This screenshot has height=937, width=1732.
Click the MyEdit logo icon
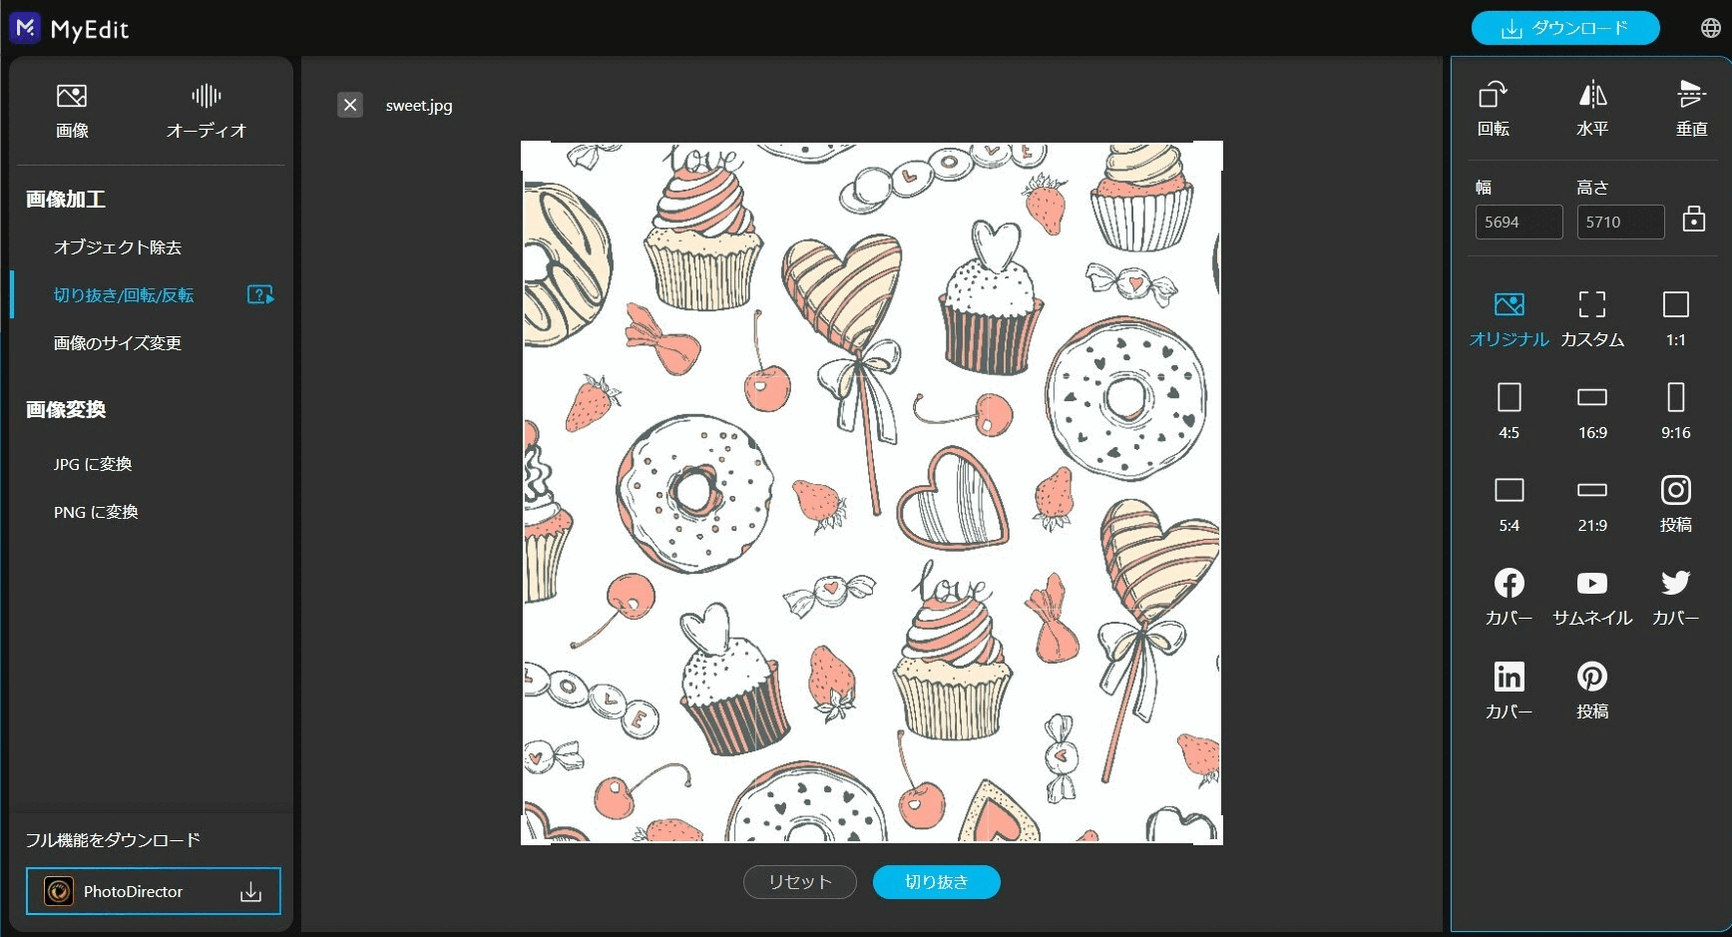[x=25, y=28]
